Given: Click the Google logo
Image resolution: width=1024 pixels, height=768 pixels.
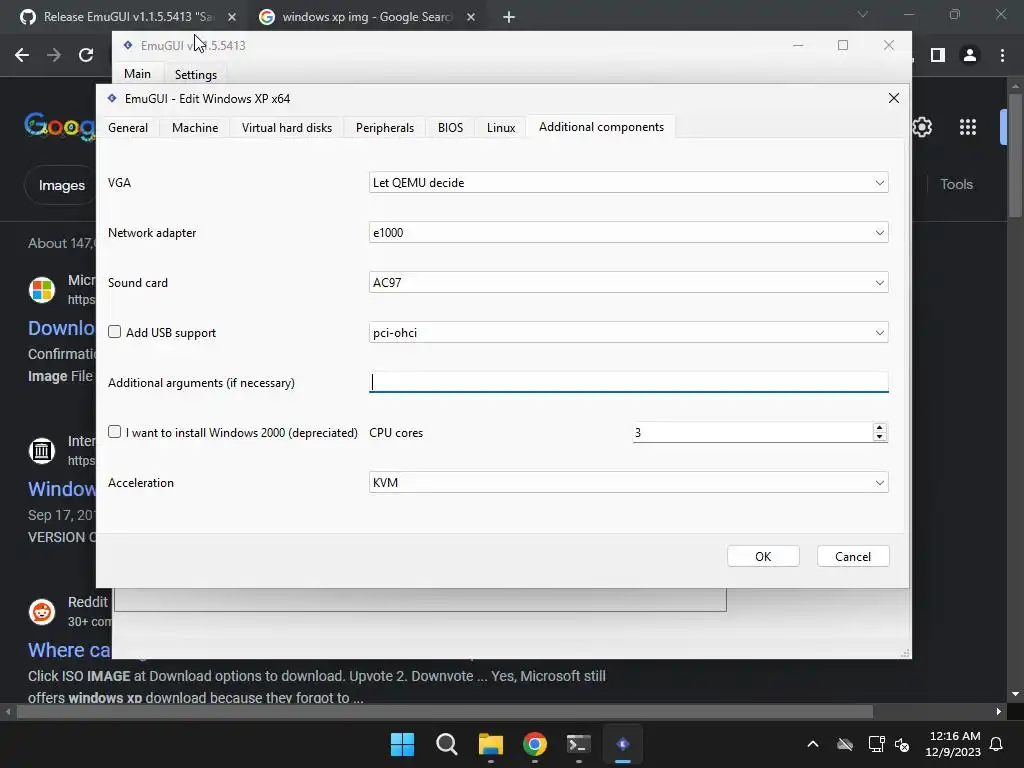Looking at the screenshot, I should (60, 125).
